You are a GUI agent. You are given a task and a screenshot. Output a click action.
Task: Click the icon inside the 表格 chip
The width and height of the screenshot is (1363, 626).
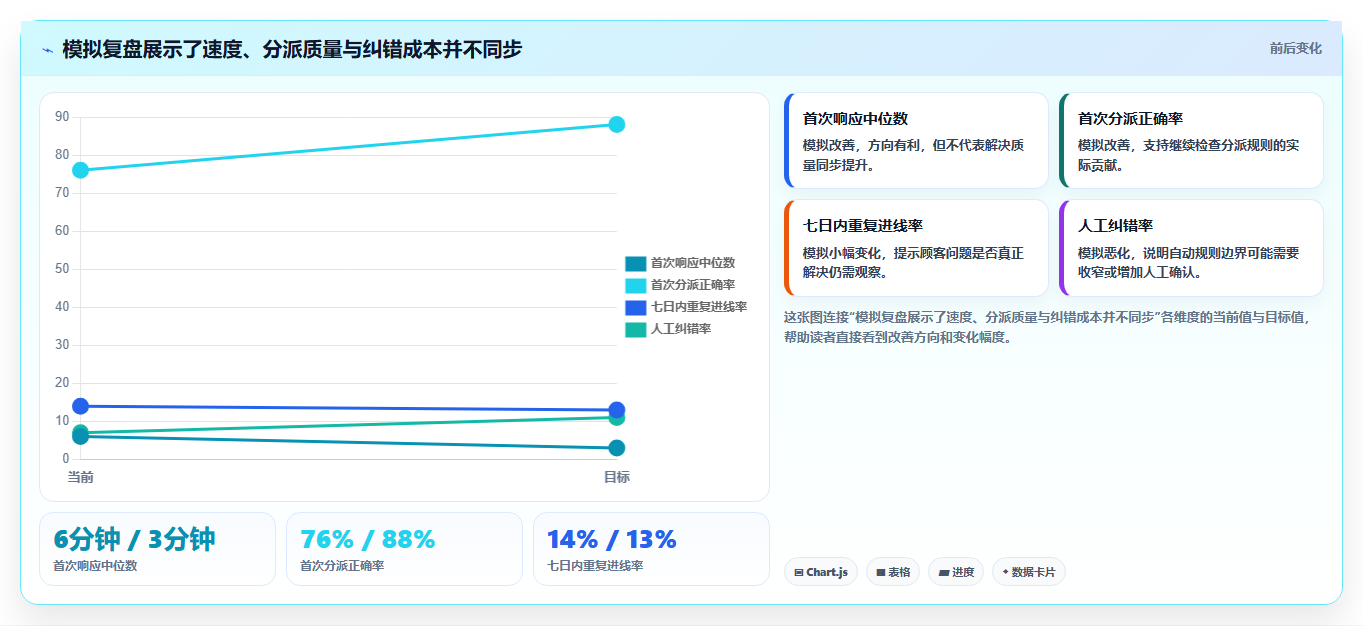pos(881,573)
